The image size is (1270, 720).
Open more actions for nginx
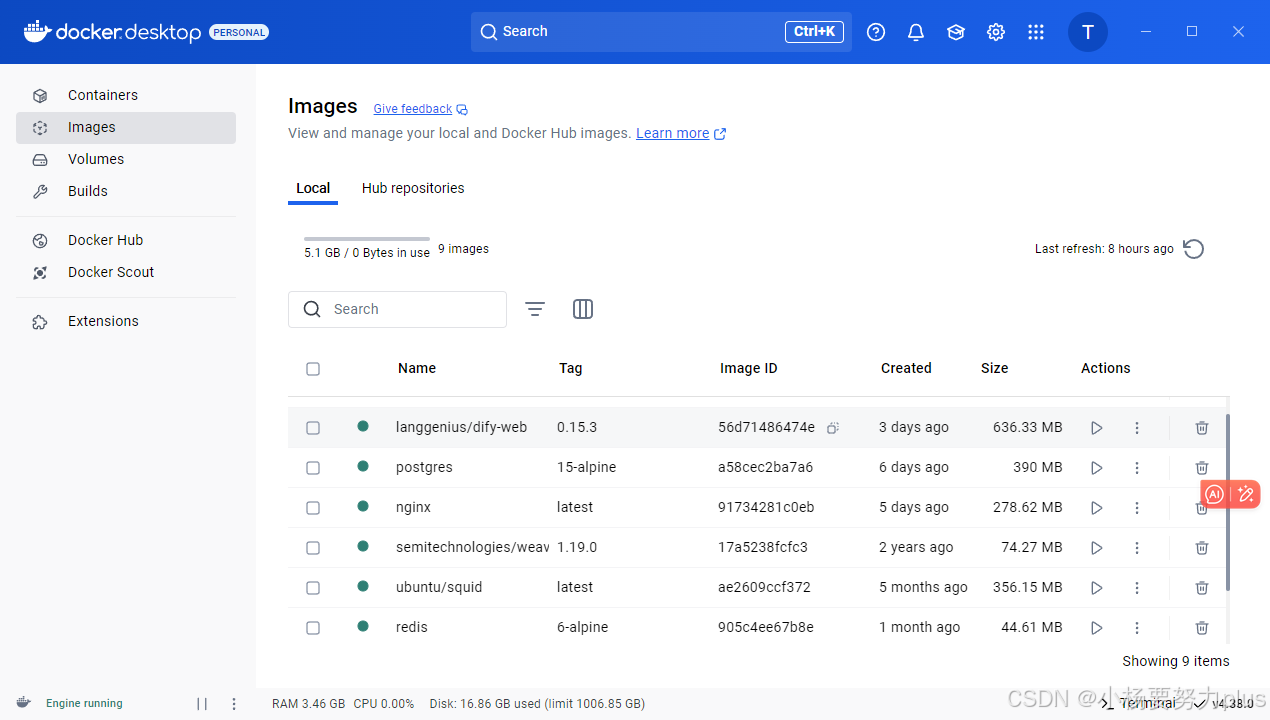tap(1137, 508)
